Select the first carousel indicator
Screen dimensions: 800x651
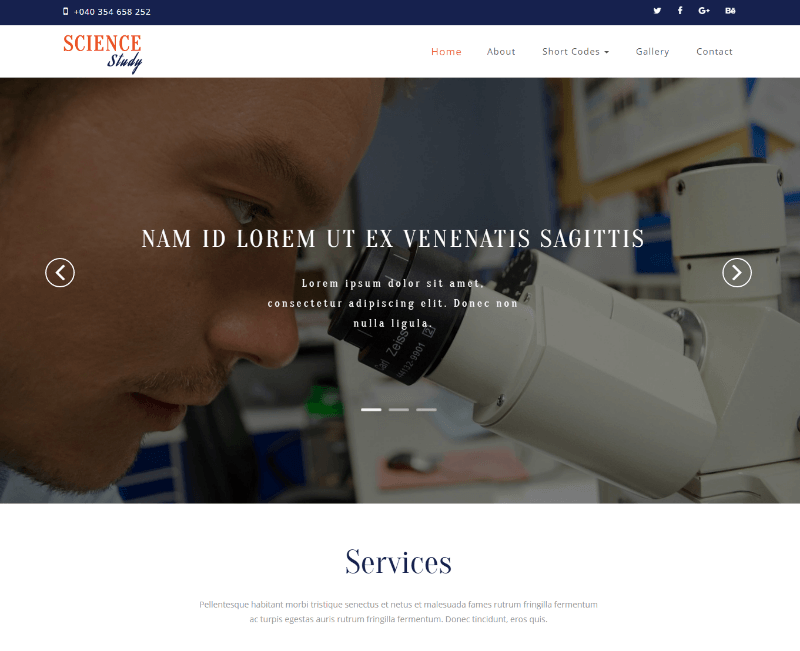371,410
